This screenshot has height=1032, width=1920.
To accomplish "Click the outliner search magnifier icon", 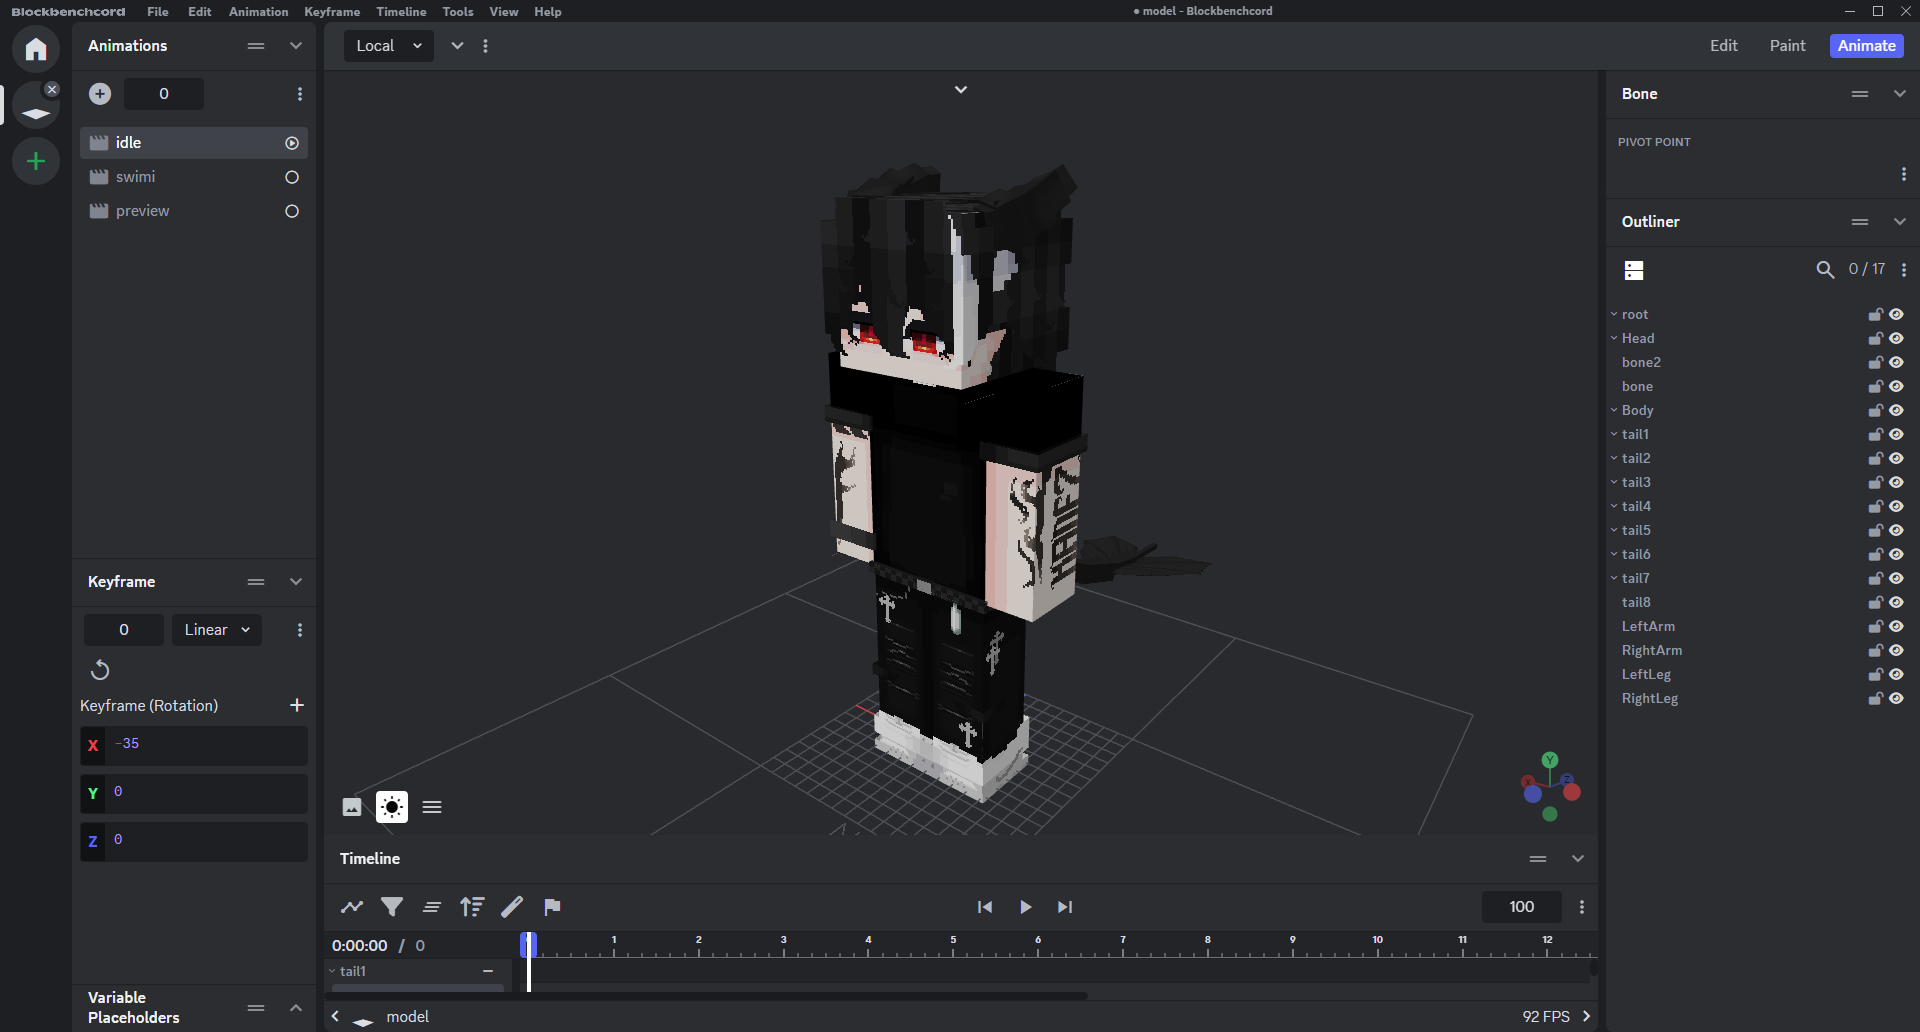I will point(1825,270).
